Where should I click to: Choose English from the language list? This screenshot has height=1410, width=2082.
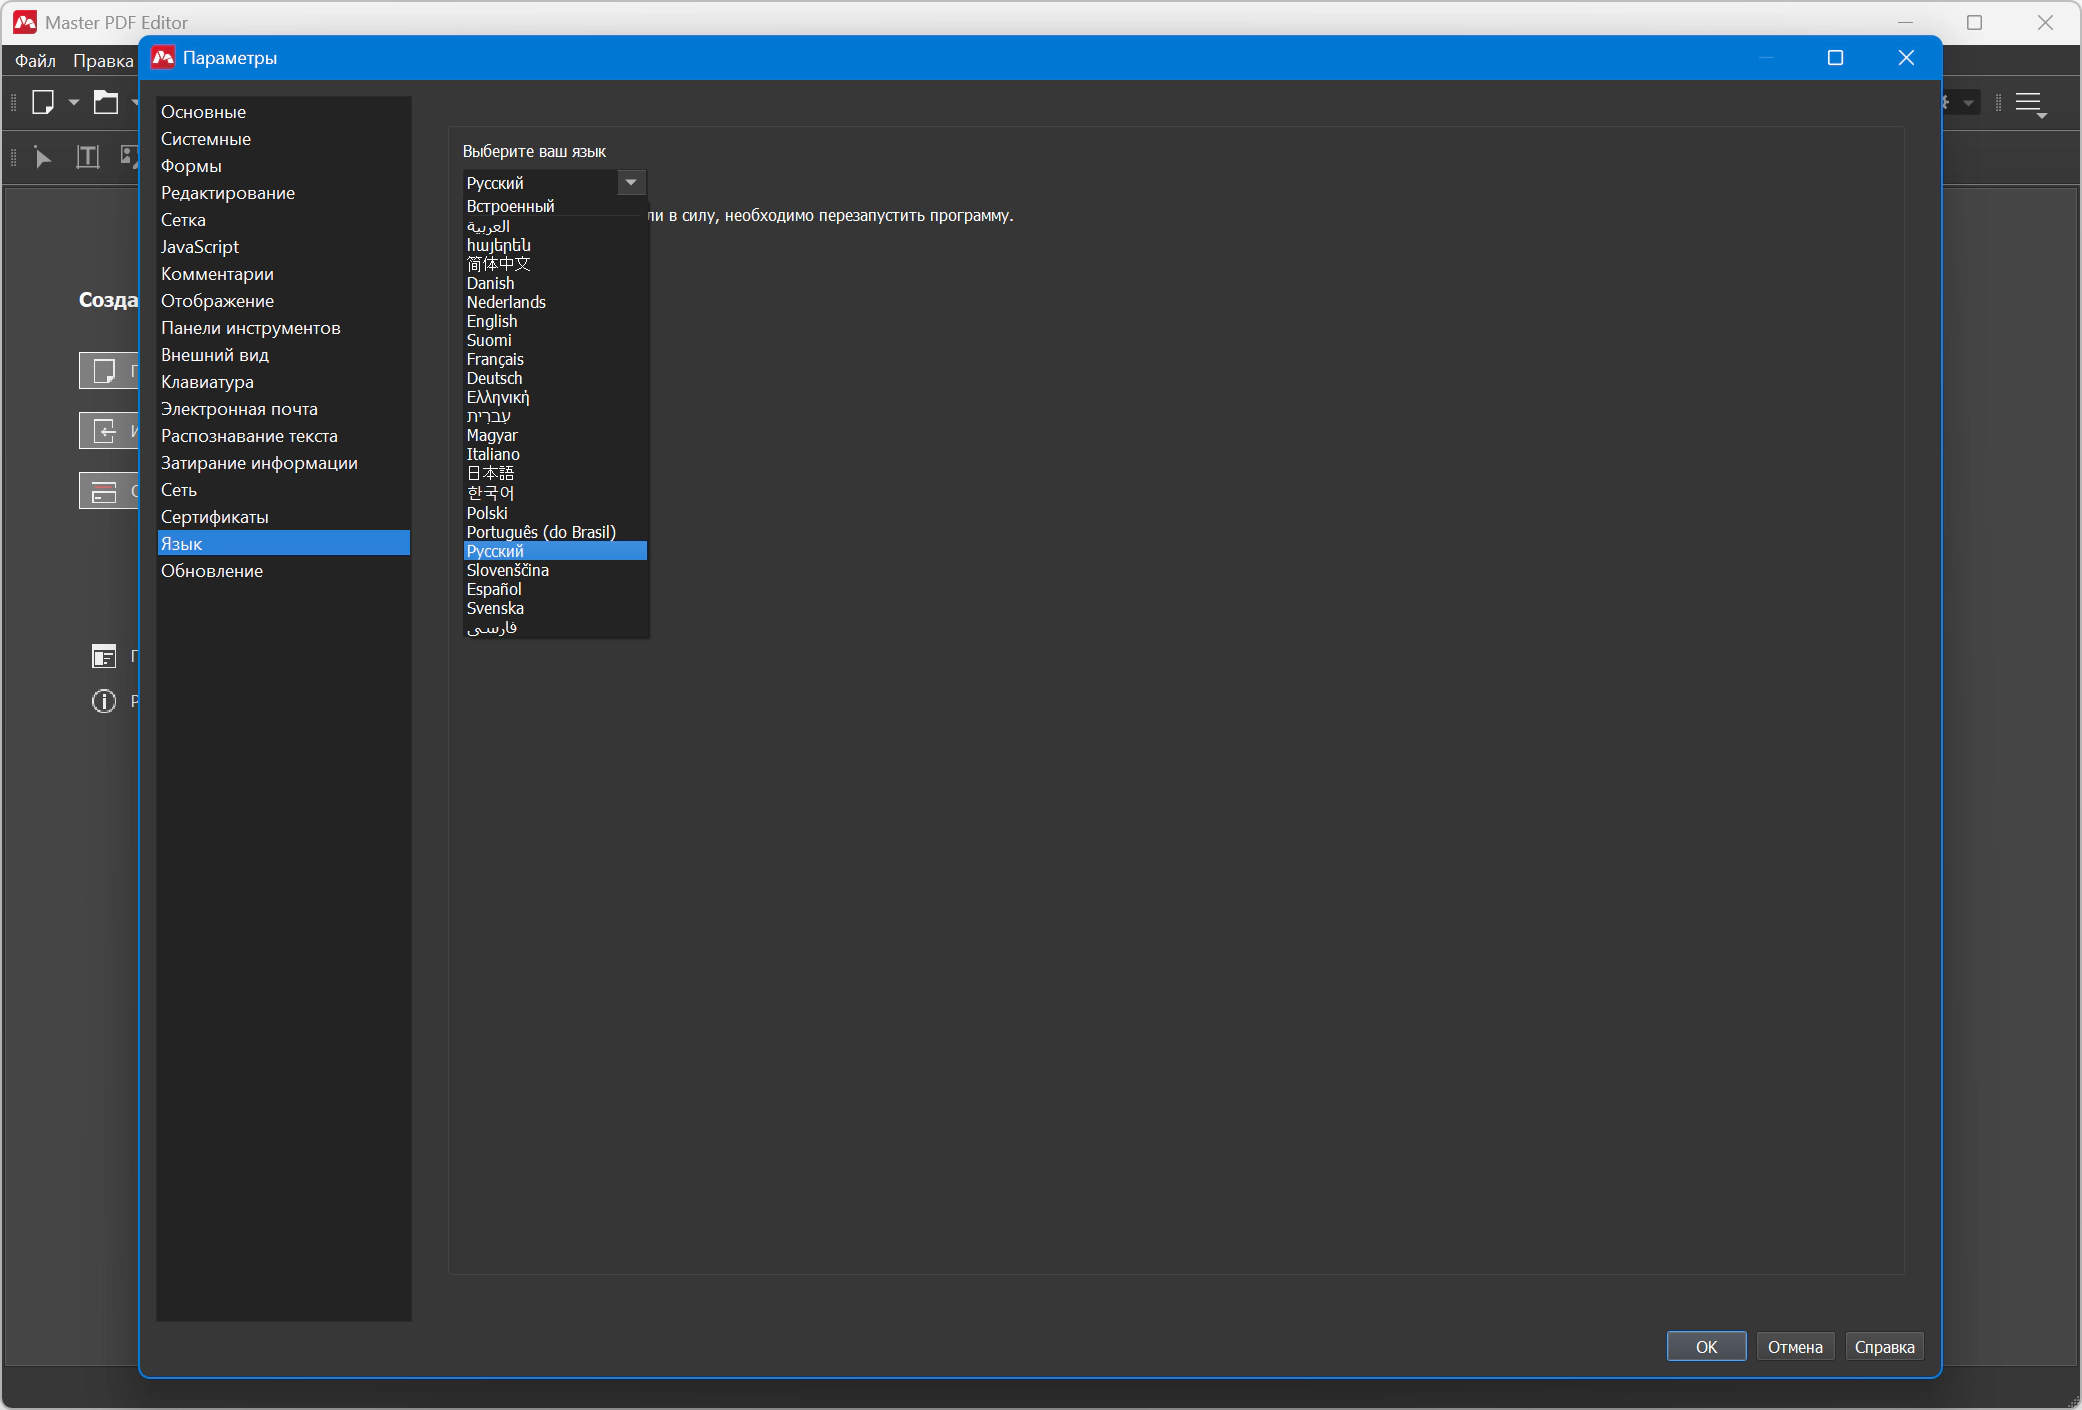coord(492,321)
